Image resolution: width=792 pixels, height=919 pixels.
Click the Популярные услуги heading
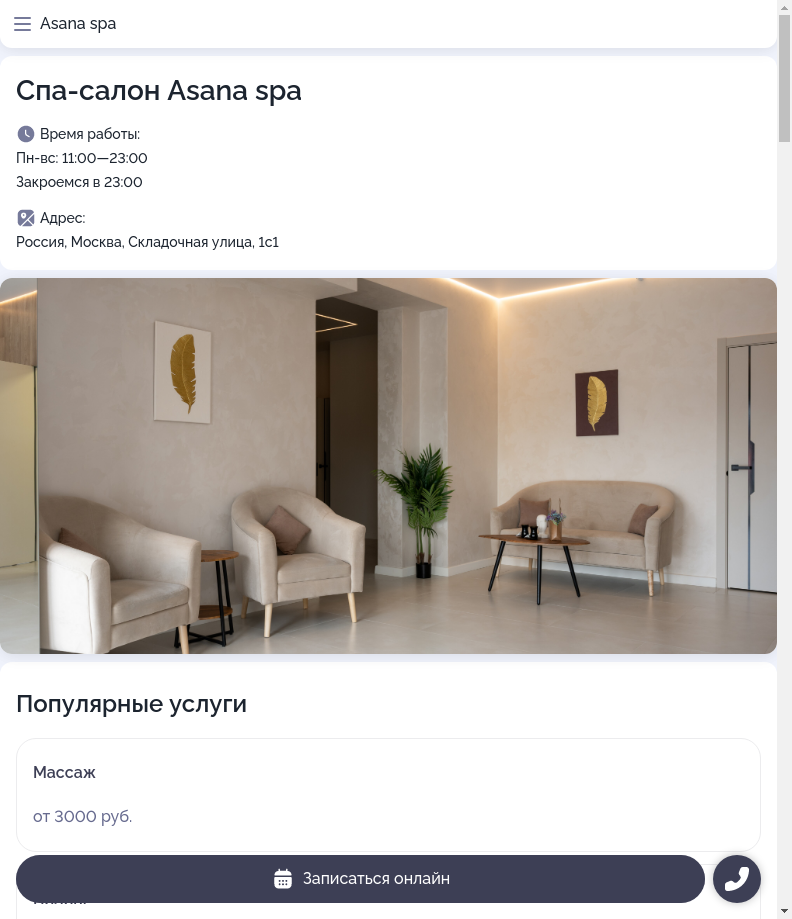(x=131, y=704)
